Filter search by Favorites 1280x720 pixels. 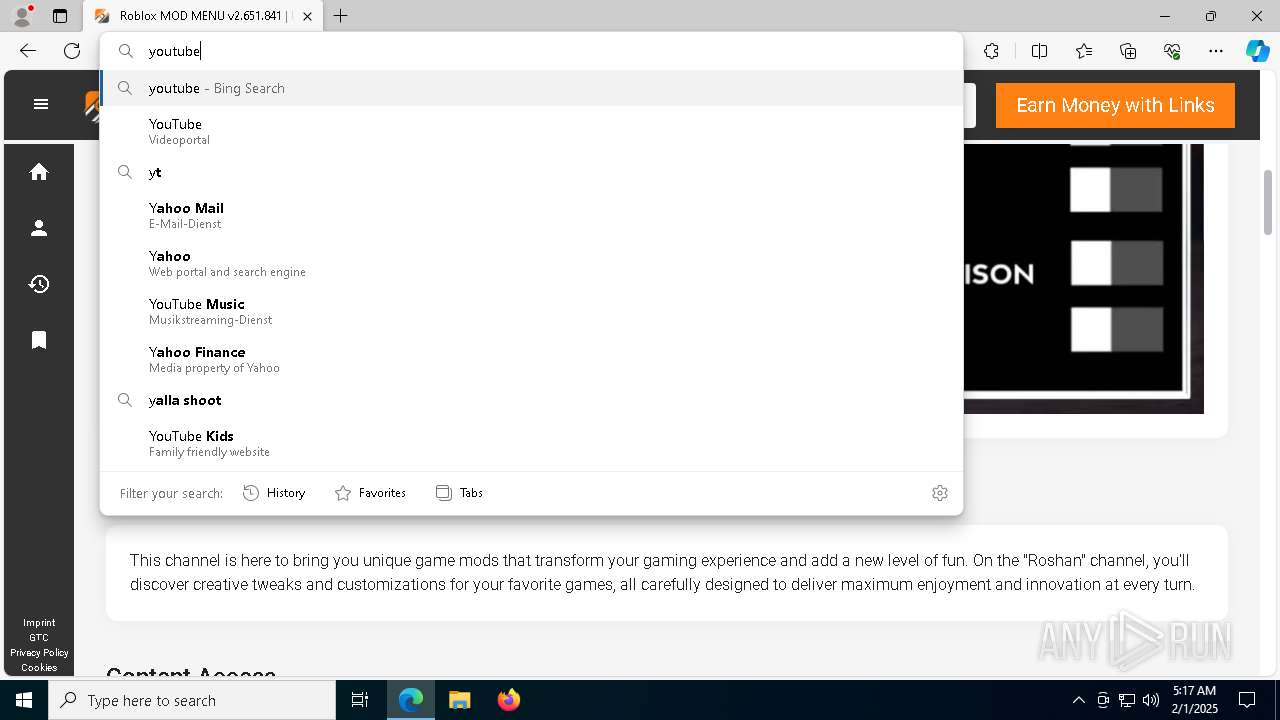(370, 493)
